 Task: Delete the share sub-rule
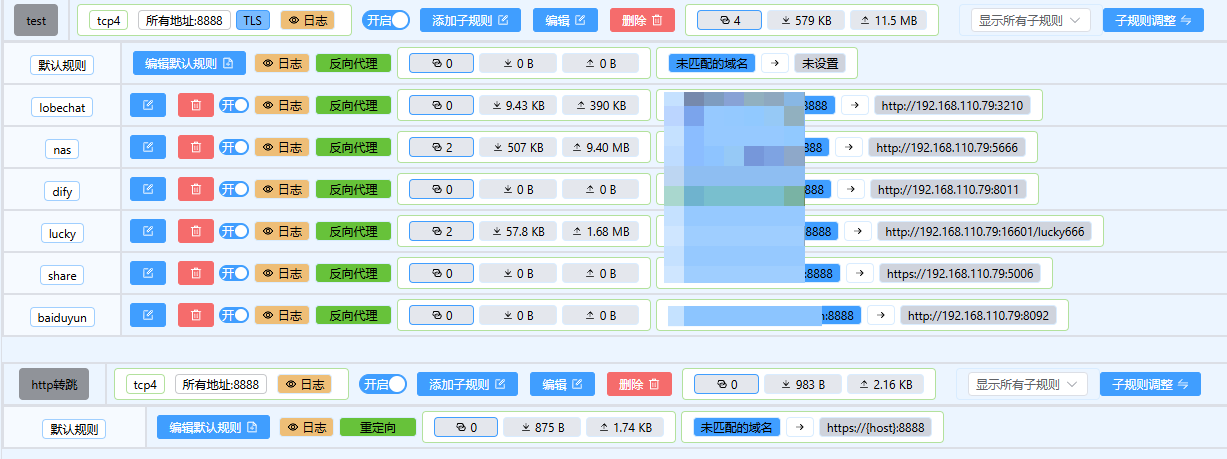click(196, 273)
